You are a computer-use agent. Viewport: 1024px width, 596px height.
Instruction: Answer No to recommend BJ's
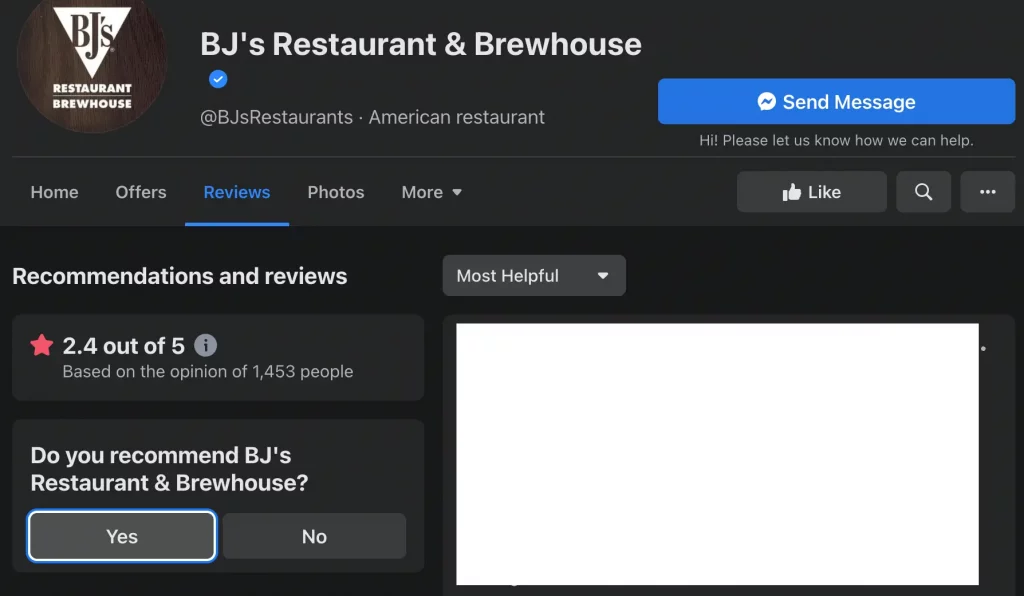[314, 536]
